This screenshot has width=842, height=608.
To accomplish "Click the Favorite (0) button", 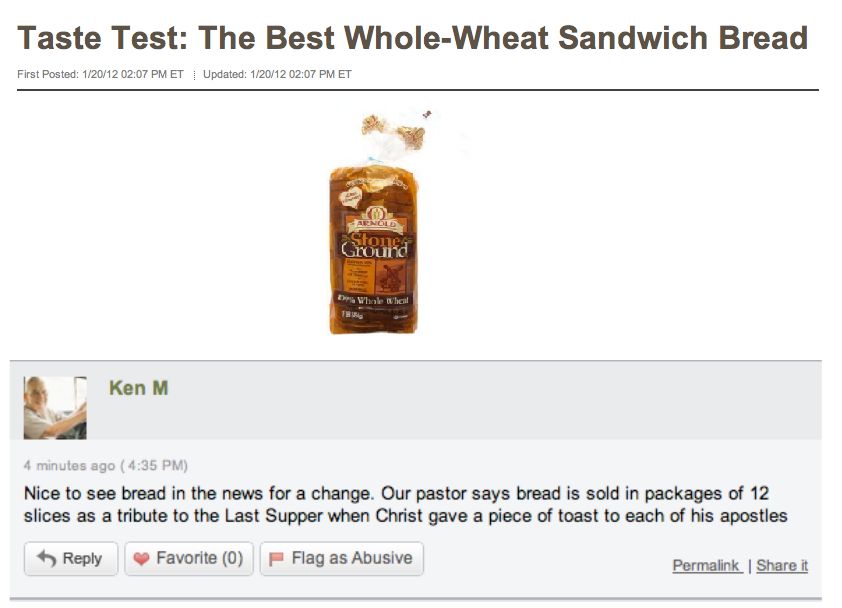I will 188,559.
